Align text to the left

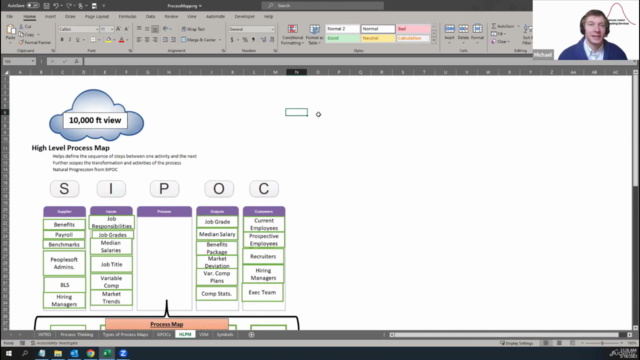click(x=139, y=40)
